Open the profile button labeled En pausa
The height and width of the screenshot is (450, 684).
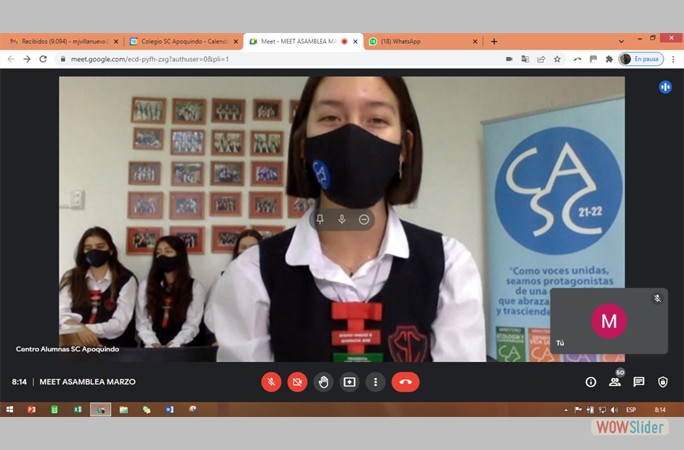pyautogui.click(x=641, y=59)
